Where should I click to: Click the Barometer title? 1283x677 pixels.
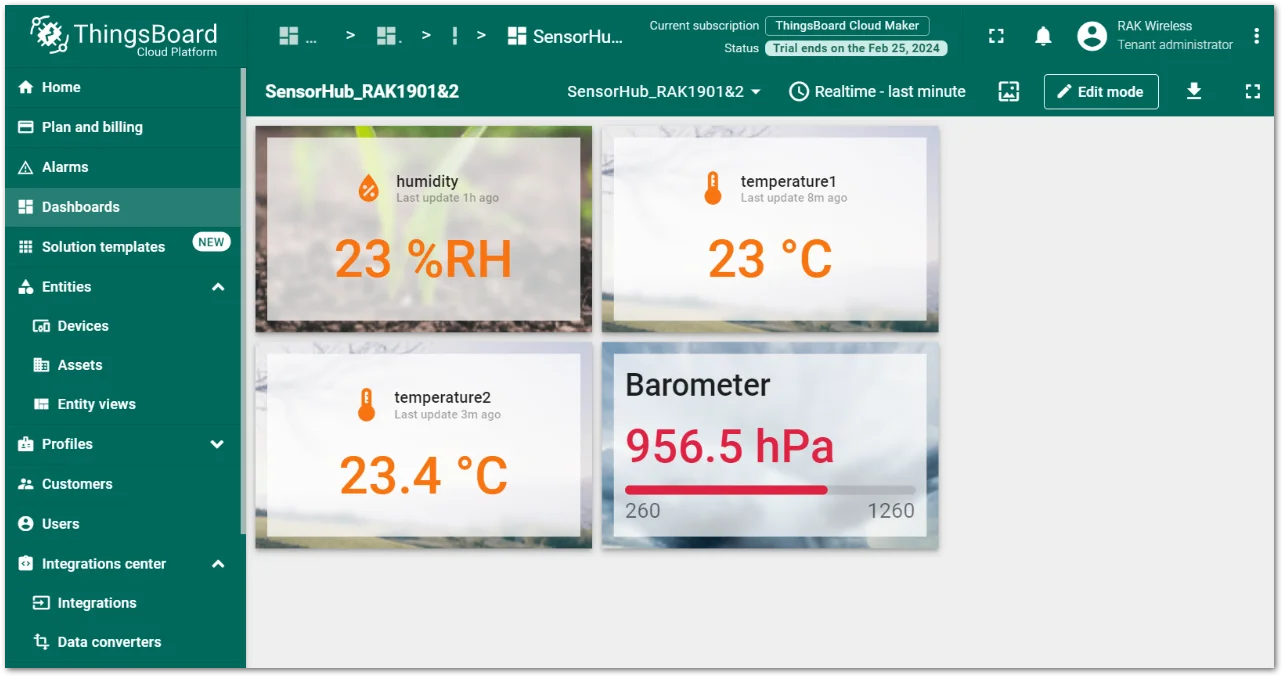[698, 385]
